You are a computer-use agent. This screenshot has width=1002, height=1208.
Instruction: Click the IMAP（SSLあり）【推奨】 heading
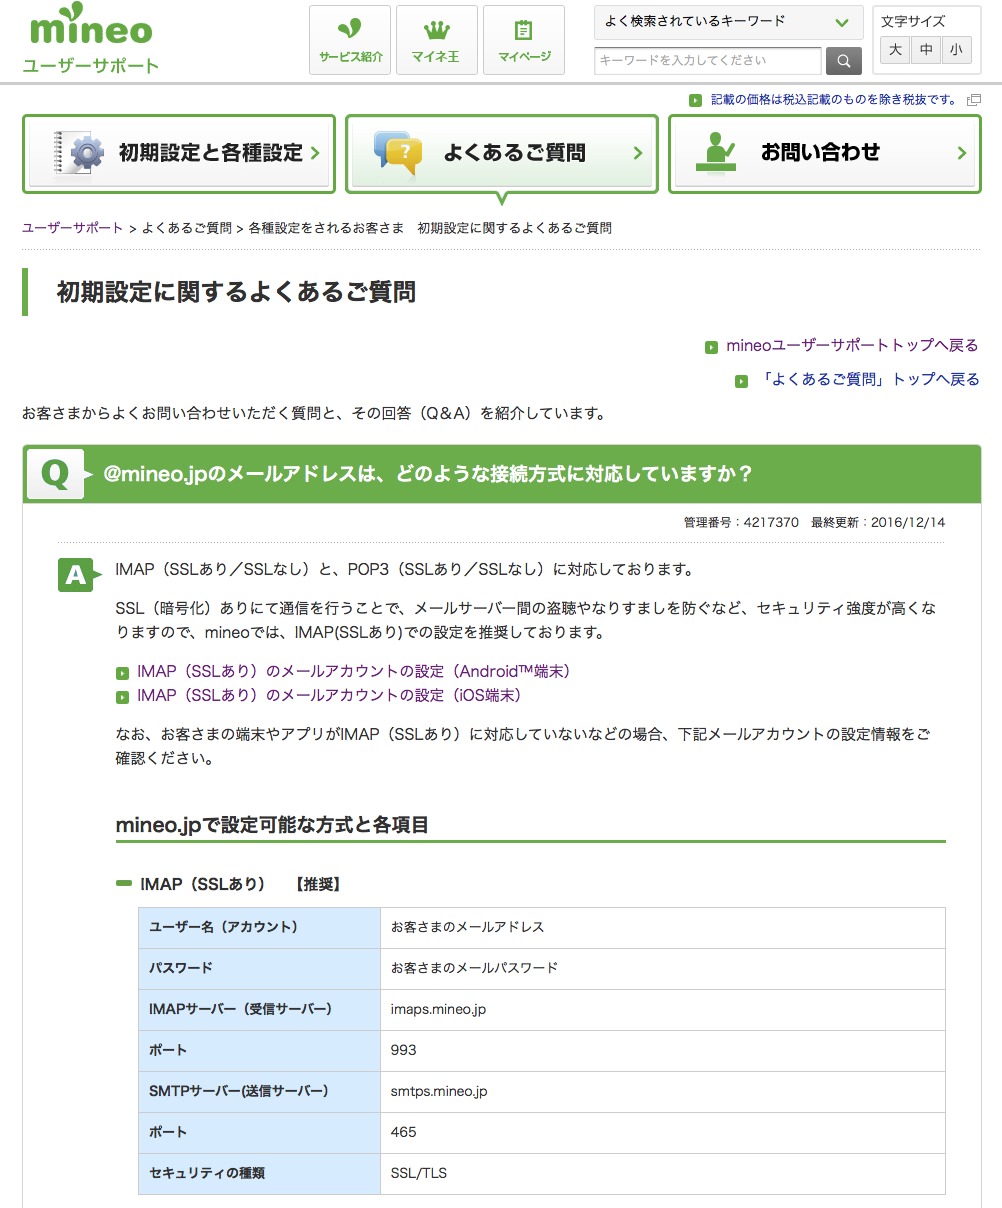click(x=240, y=885)
